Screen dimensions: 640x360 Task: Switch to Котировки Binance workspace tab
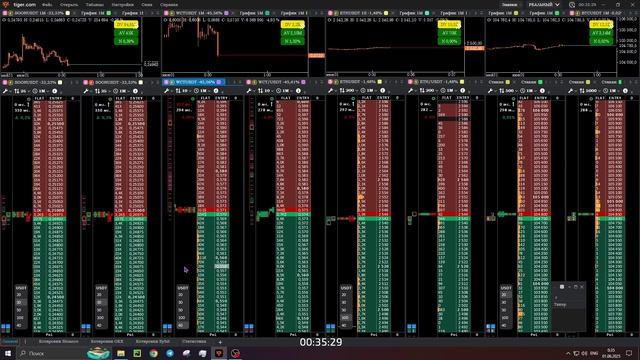point(58,342)
